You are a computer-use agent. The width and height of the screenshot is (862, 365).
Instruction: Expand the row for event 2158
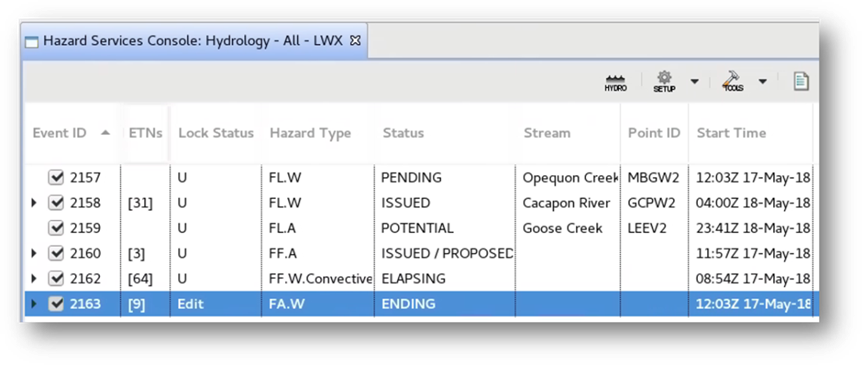[34, 203]
